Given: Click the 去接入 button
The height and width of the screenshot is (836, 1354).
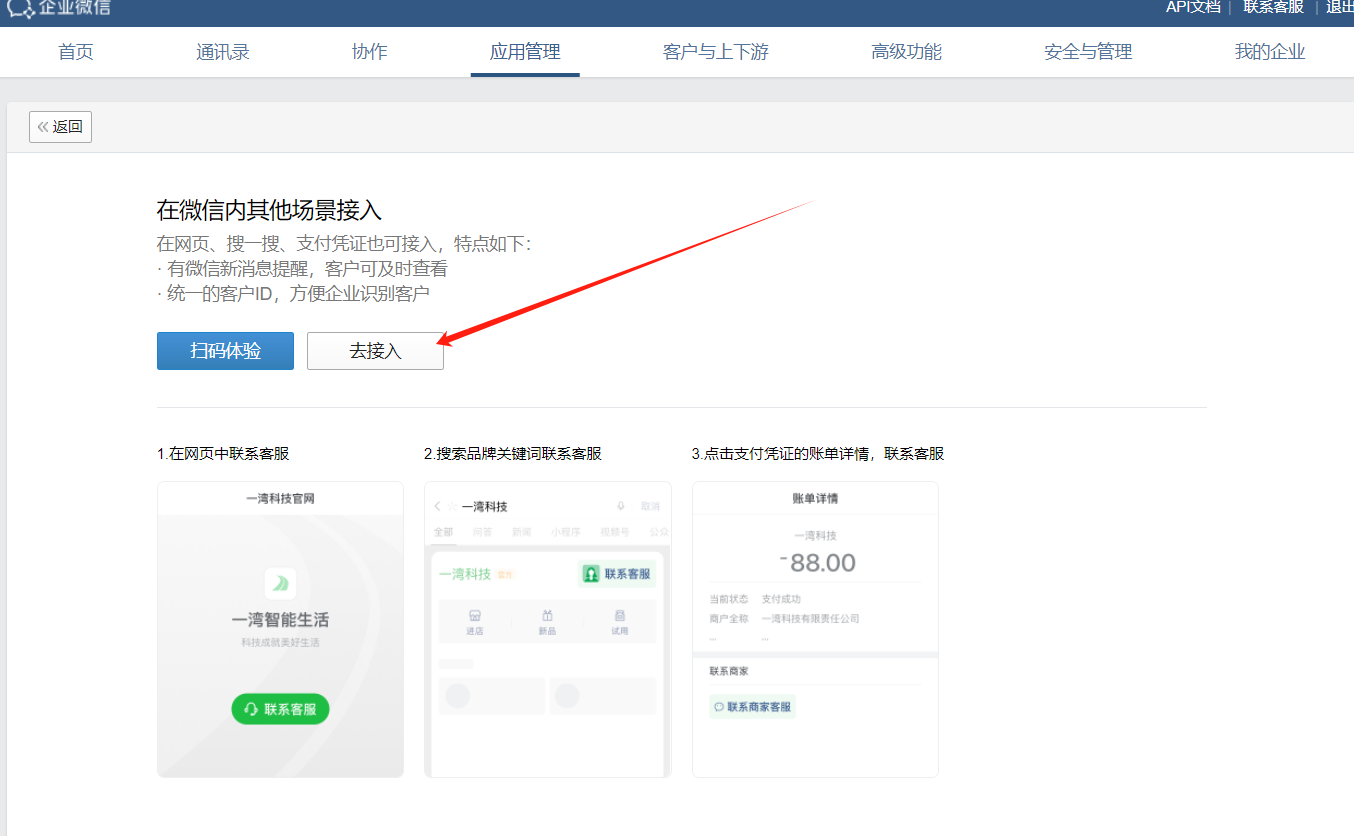Looking at the screenshot, I should point(375,351).
